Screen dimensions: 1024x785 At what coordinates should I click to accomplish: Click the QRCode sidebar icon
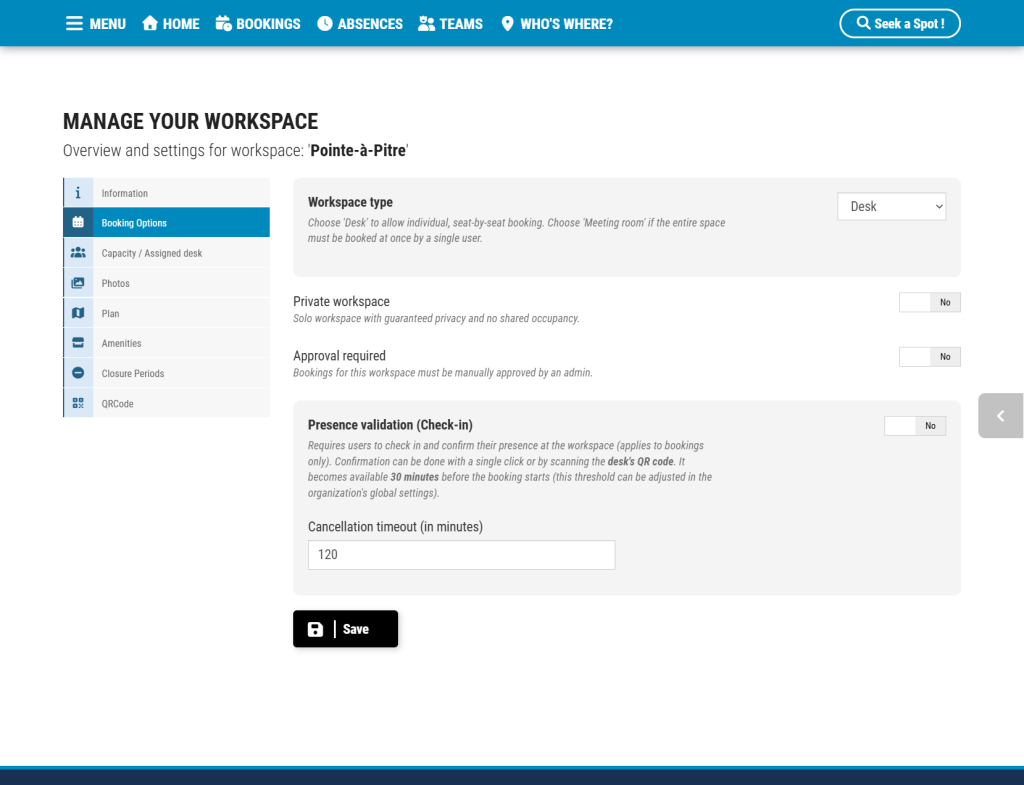tap(78, 403)
